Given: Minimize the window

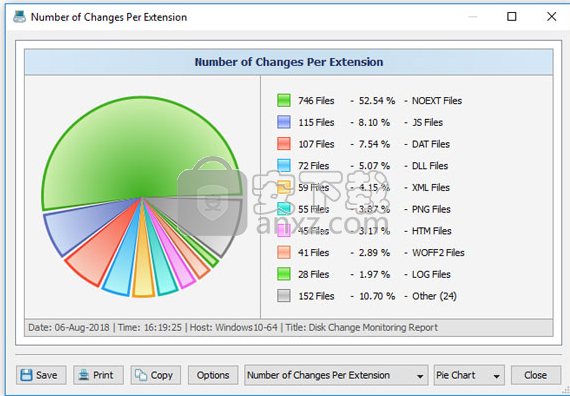Looking at the screenshot, I should [x=472, y=16].
